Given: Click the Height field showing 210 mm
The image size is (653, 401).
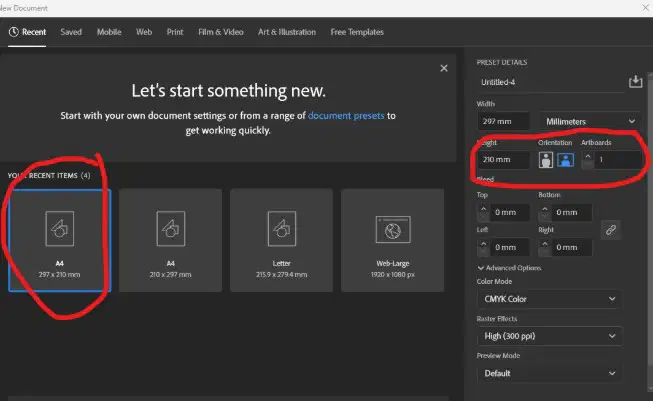Looking at the screenshot, I should [x=503, y=159].
